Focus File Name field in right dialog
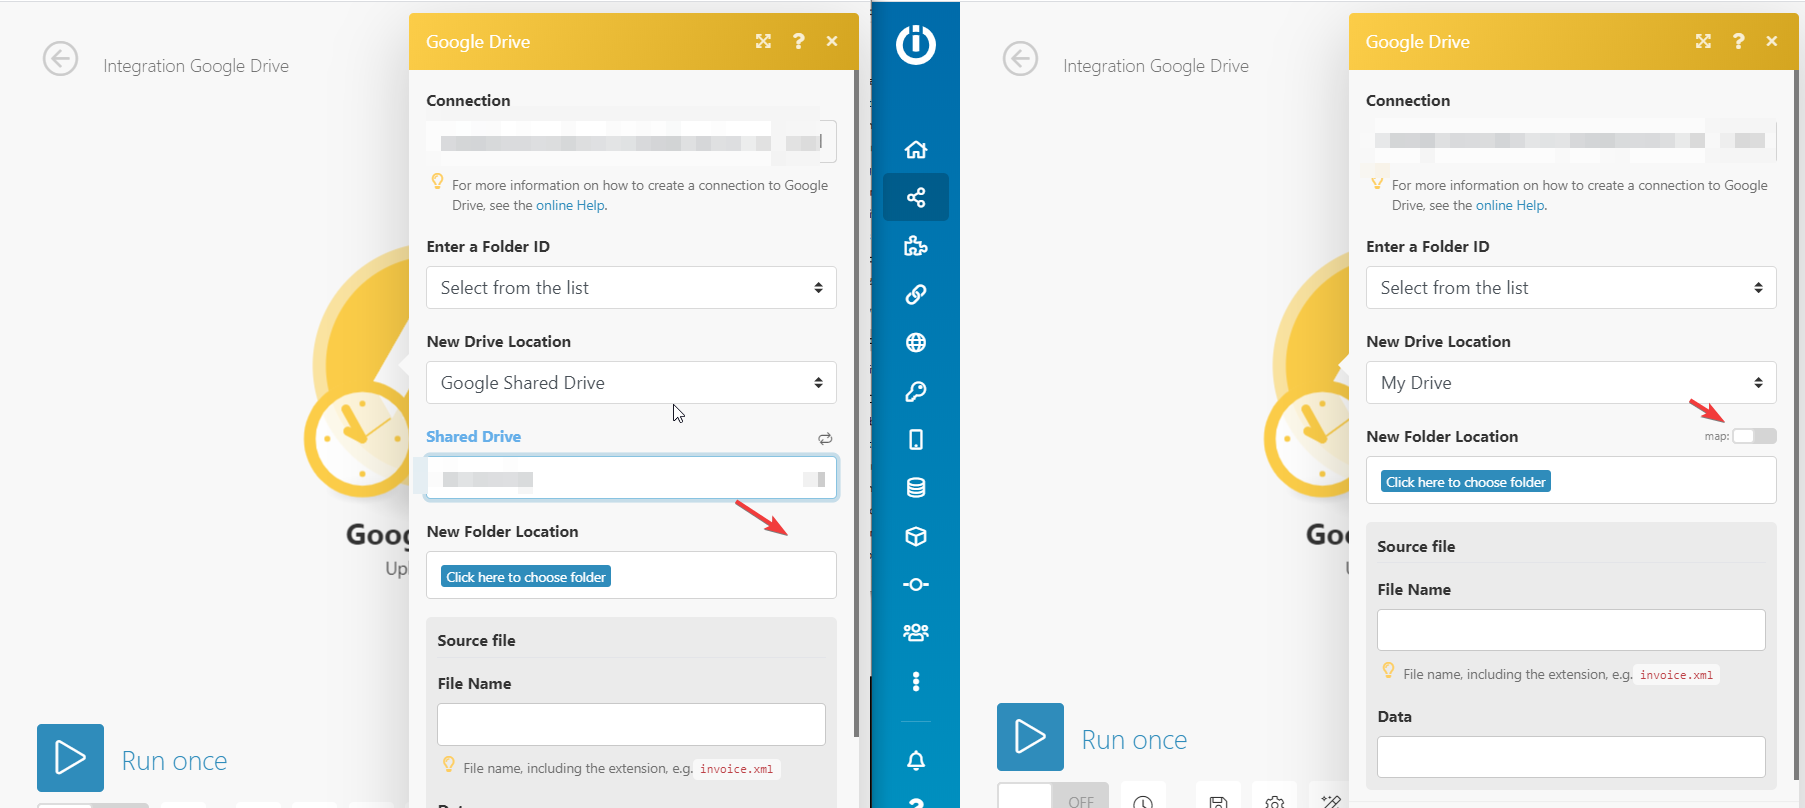The height and width of the screenshot is (808, 1805). tap(1571, 630)
